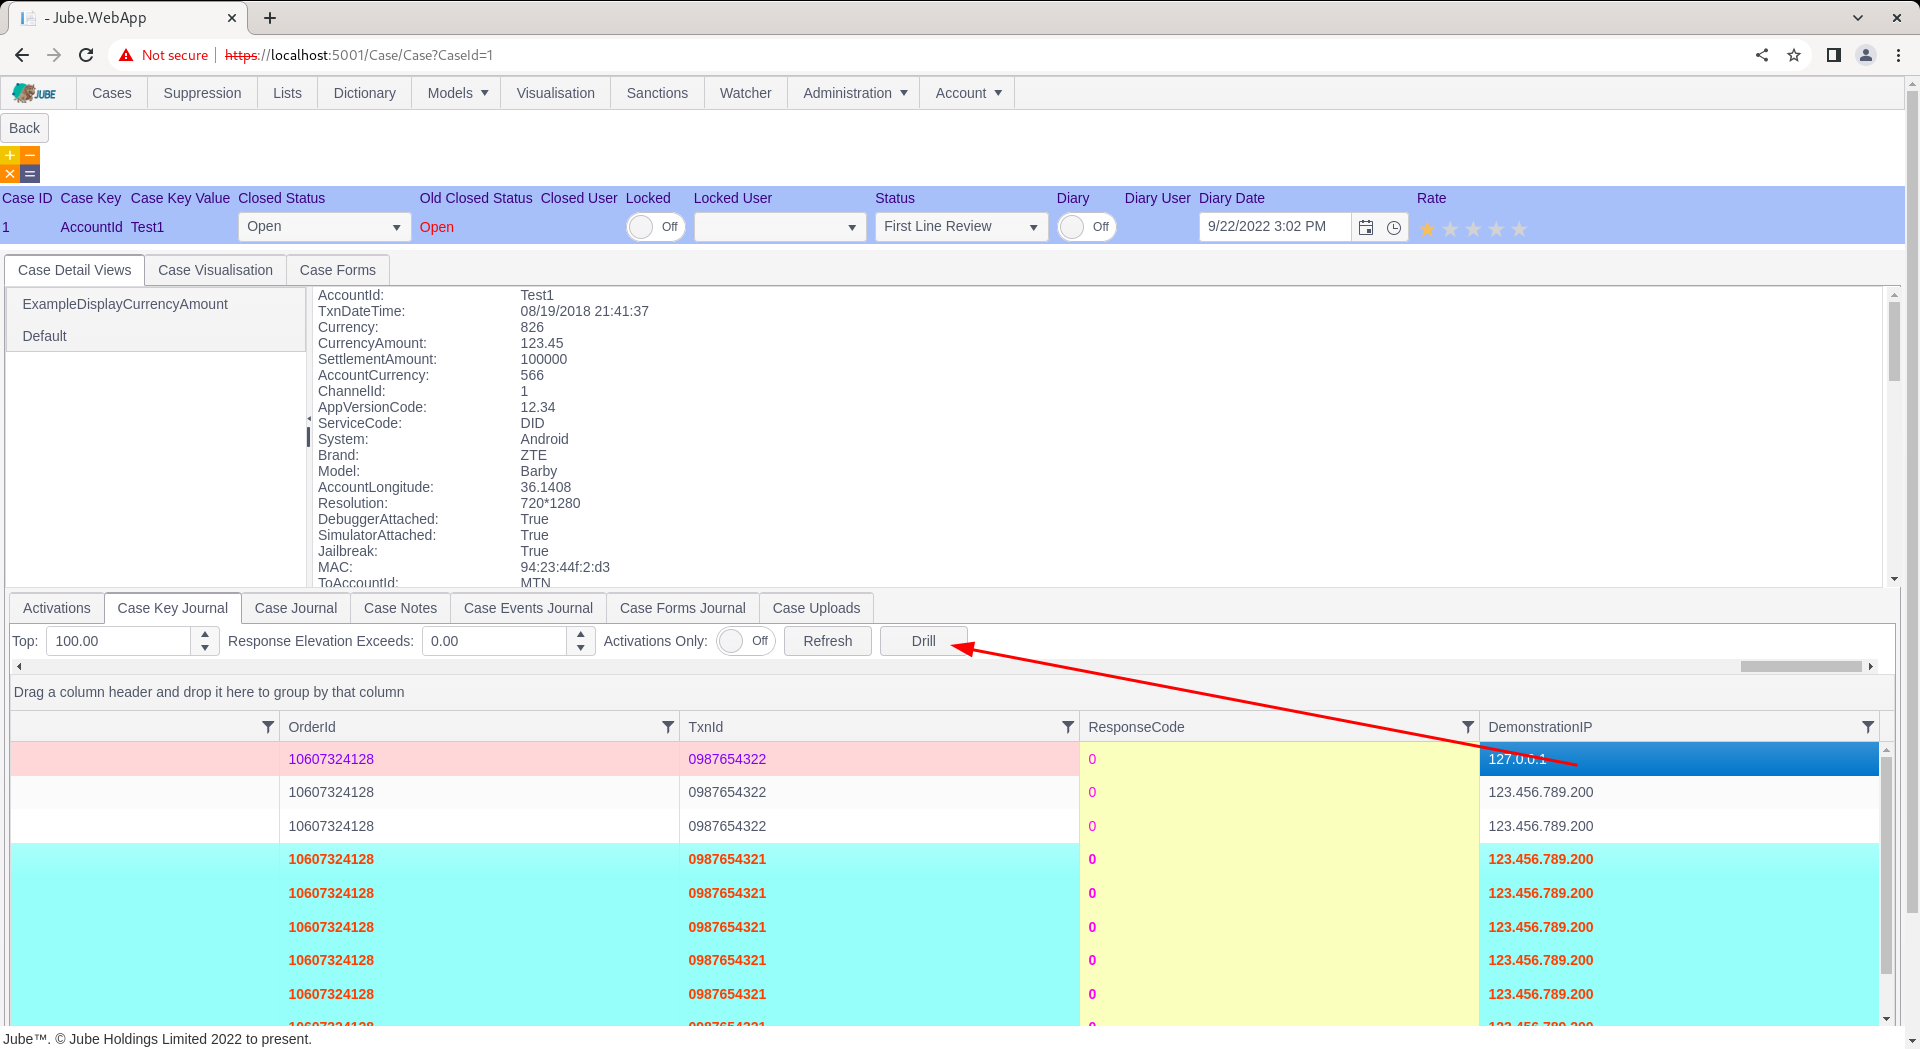Screen dimensions: 1920x1049
Task: Open a new browser tab with plus
Action: point(270,18)
